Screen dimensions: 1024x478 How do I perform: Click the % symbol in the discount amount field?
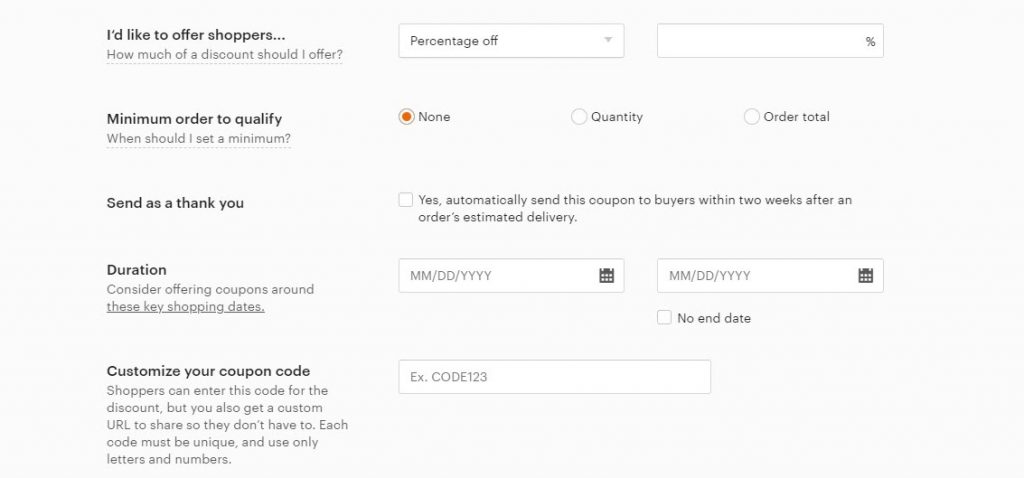pos(870,42)
